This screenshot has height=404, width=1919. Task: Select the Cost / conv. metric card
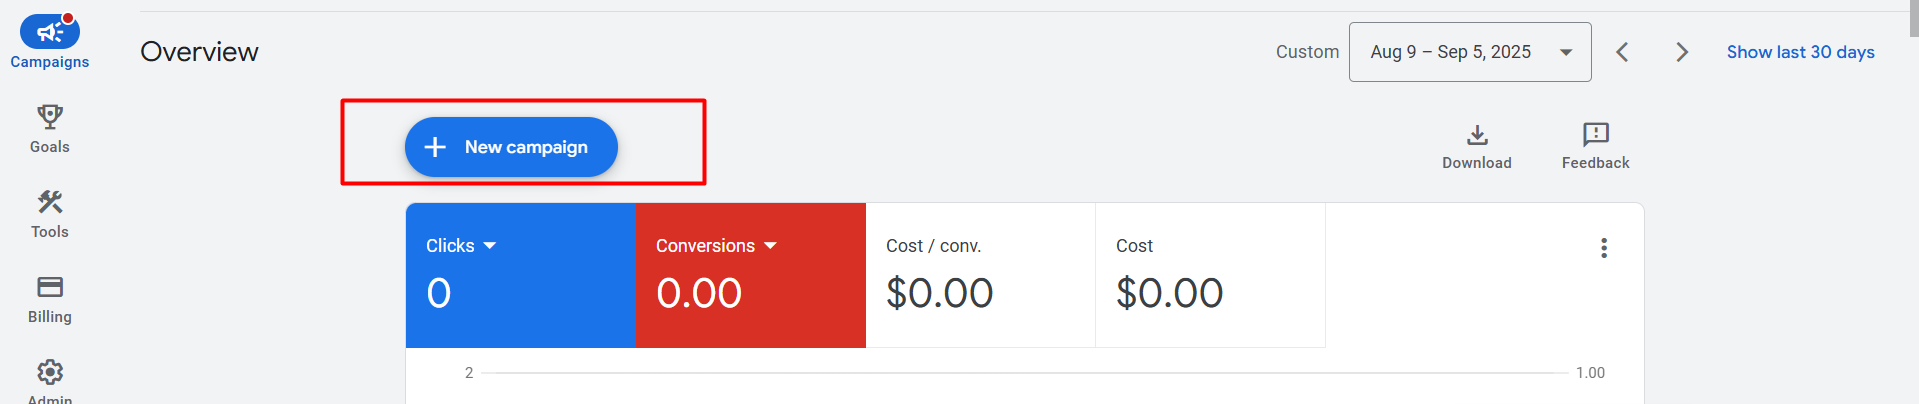coord(980,275)
